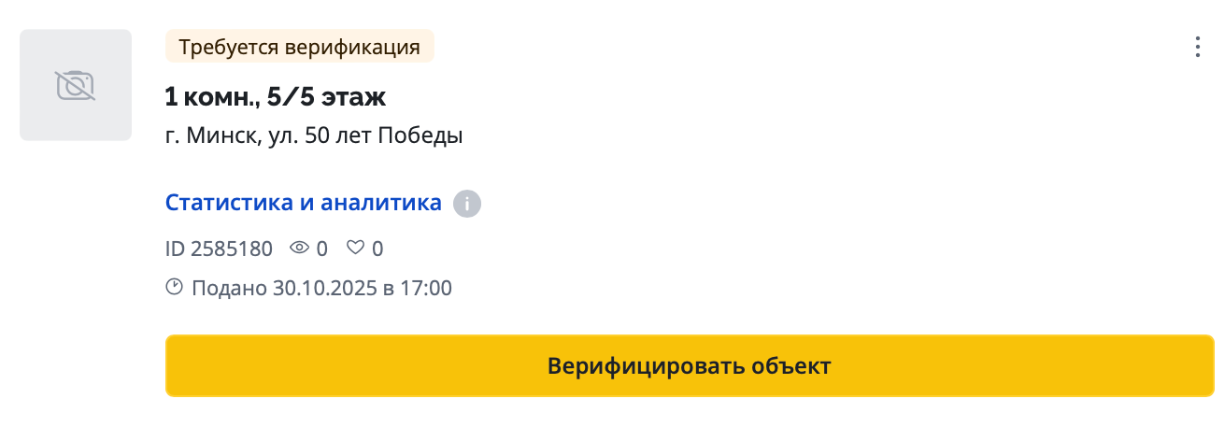The height and width of the screenshot is (422, 1229).
Task: Click the info icon beside Статистика и аналитика
Action: pyautogui.click(x=466, y=204)
